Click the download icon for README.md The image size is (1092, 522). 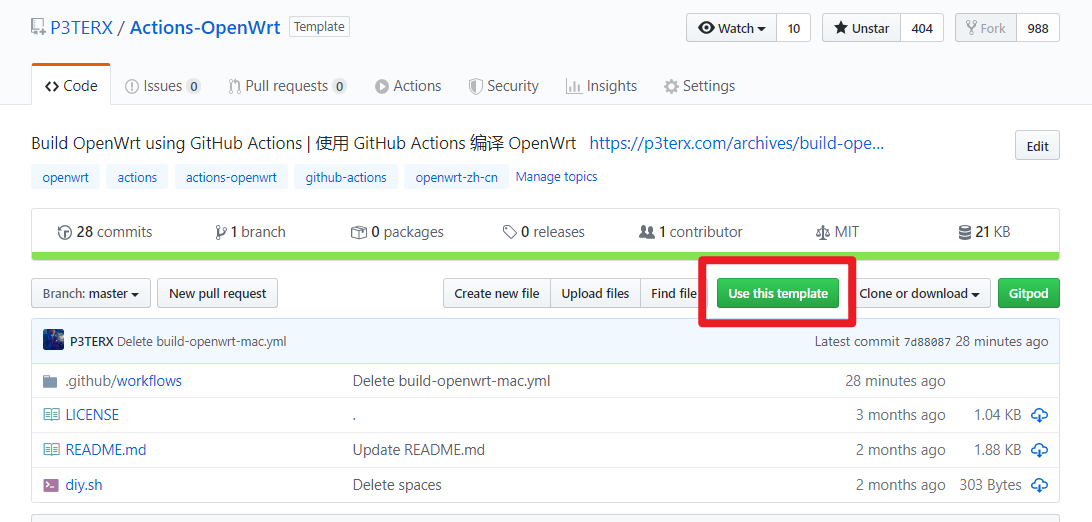(x=1039, y=450)
